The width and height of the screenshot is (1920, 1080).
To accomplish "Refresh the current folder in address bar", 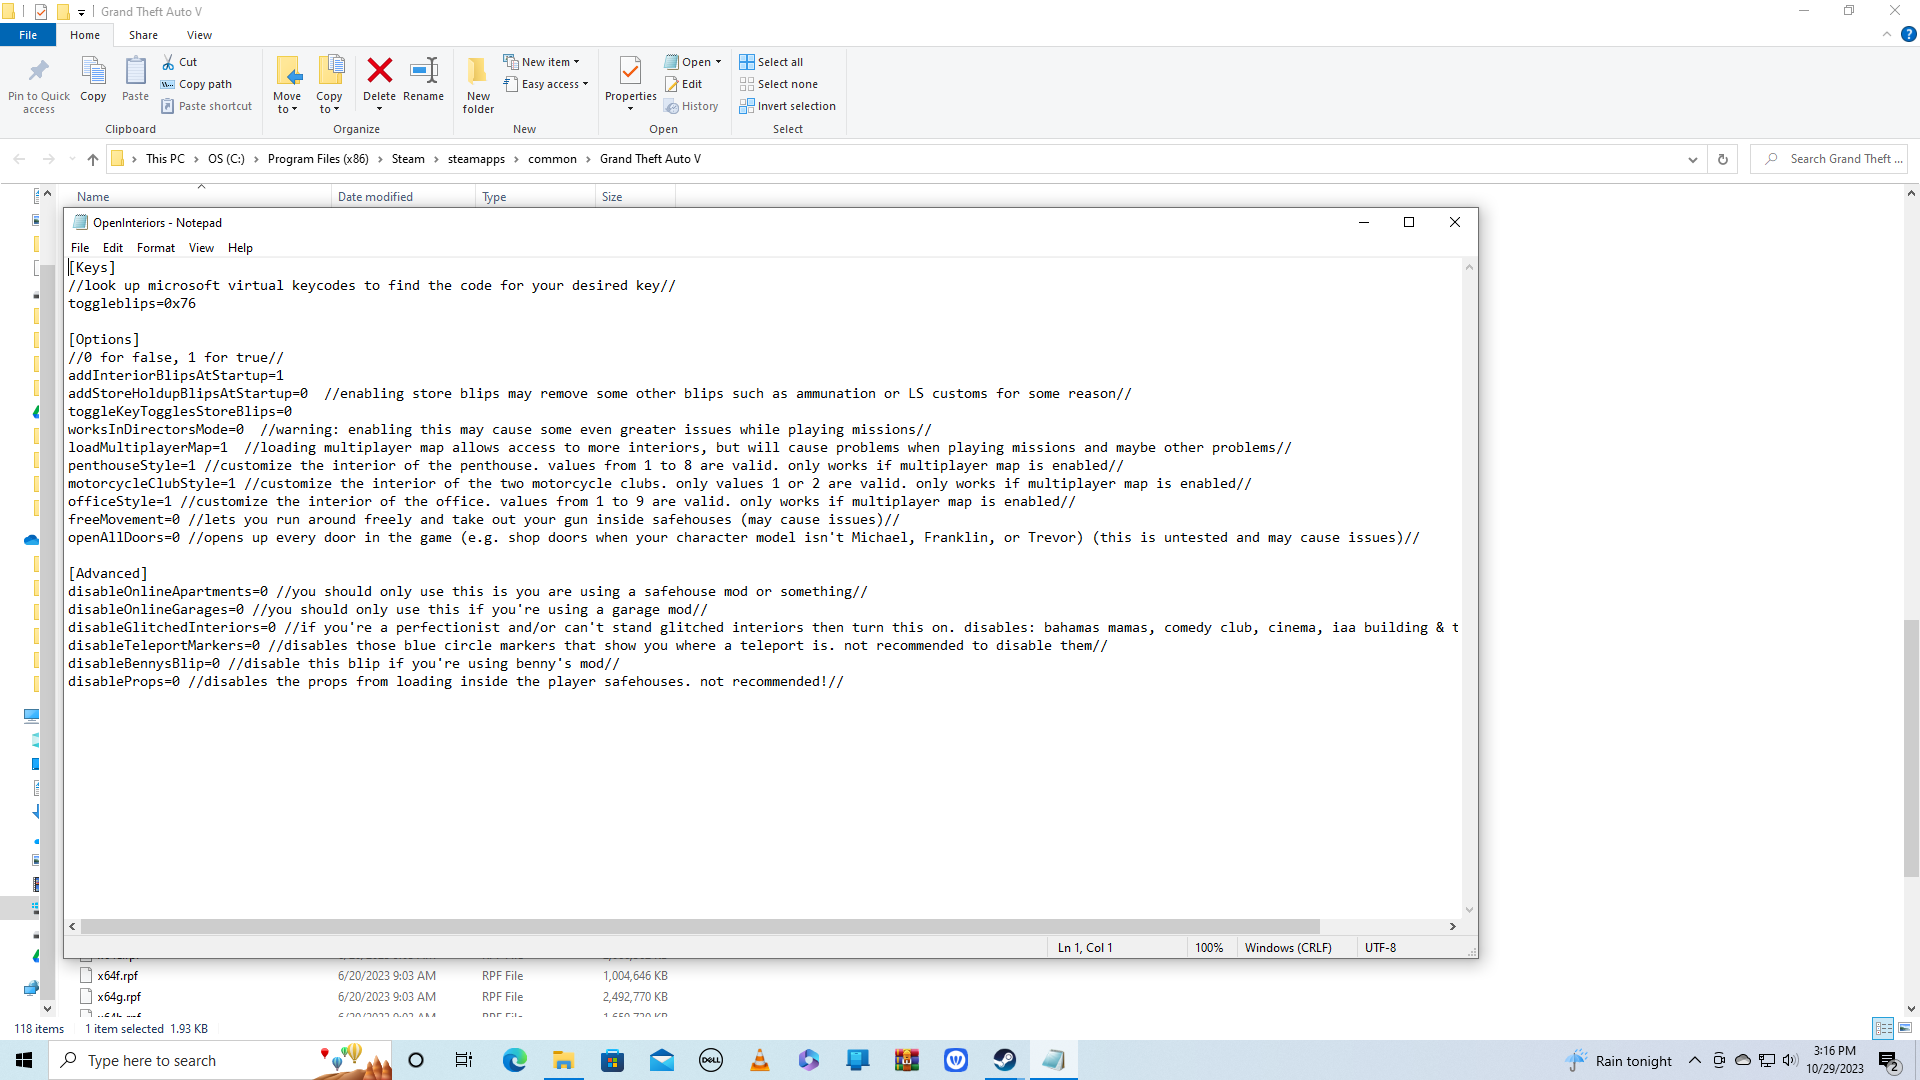I will [1722, 159].
